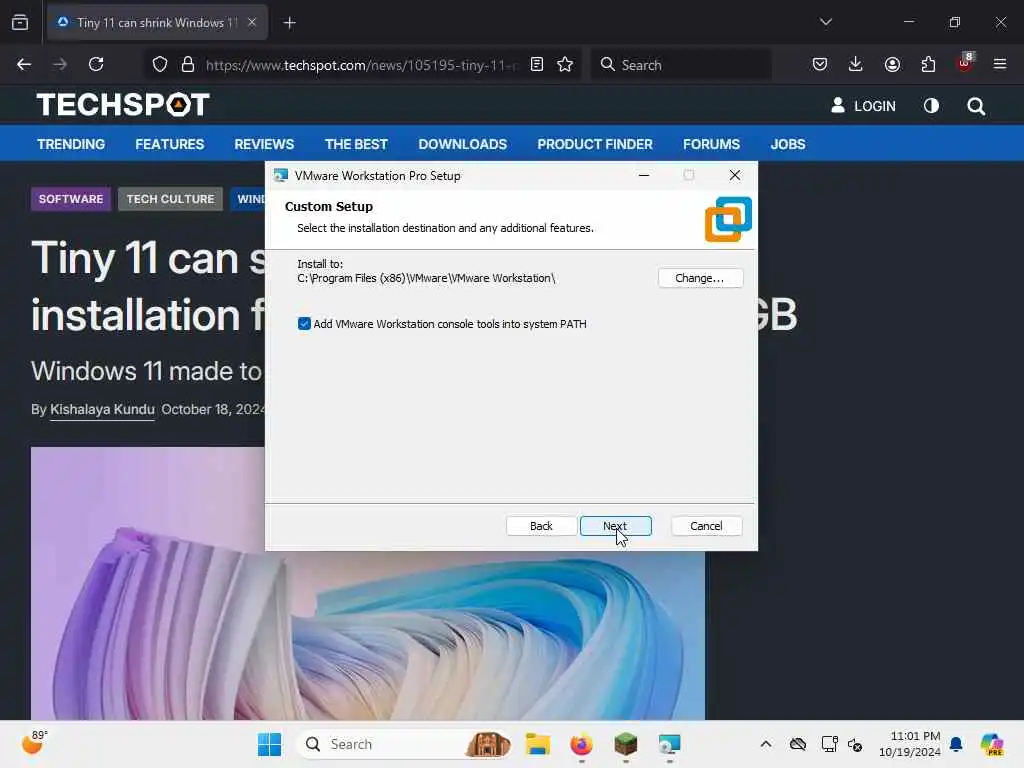This screenshot has width=1024, height=768.
Task: Open the tracking protection shield icon
Action: pos(160,64)
